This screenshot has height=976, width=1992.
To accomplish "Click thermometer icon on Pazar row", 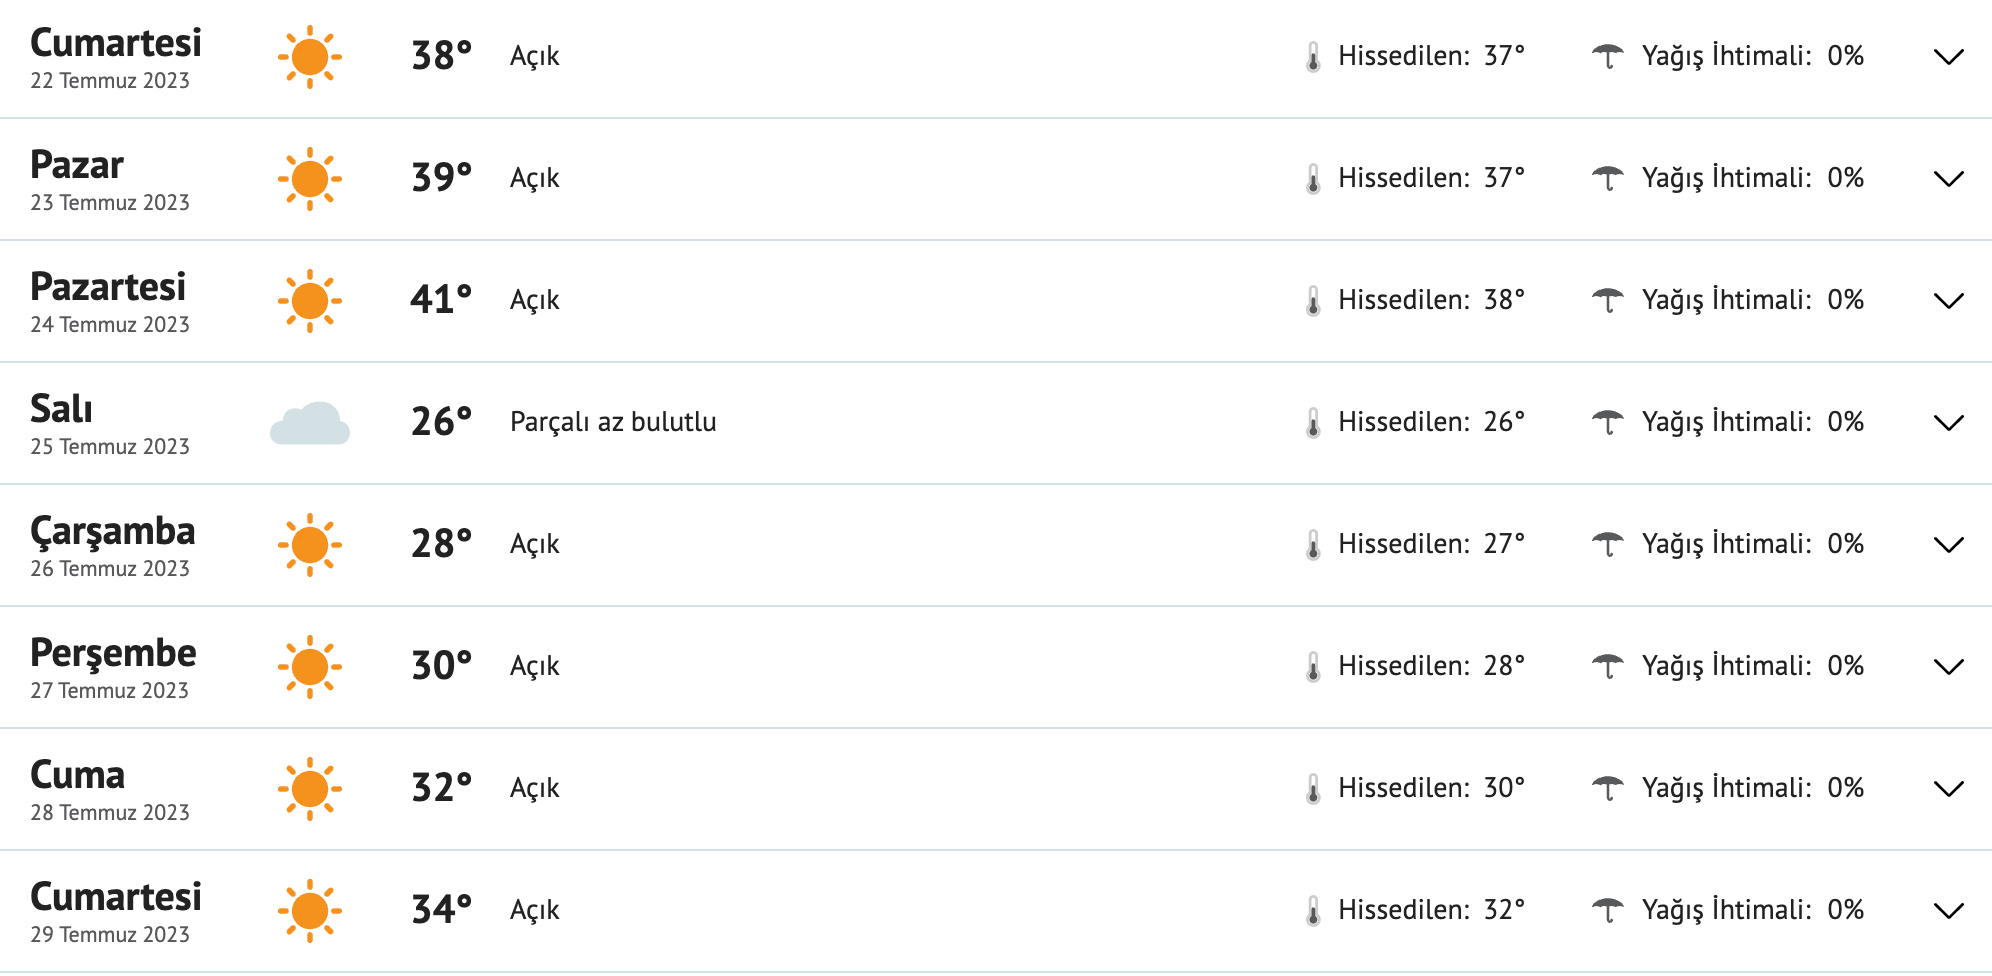I will point(1313,180).
